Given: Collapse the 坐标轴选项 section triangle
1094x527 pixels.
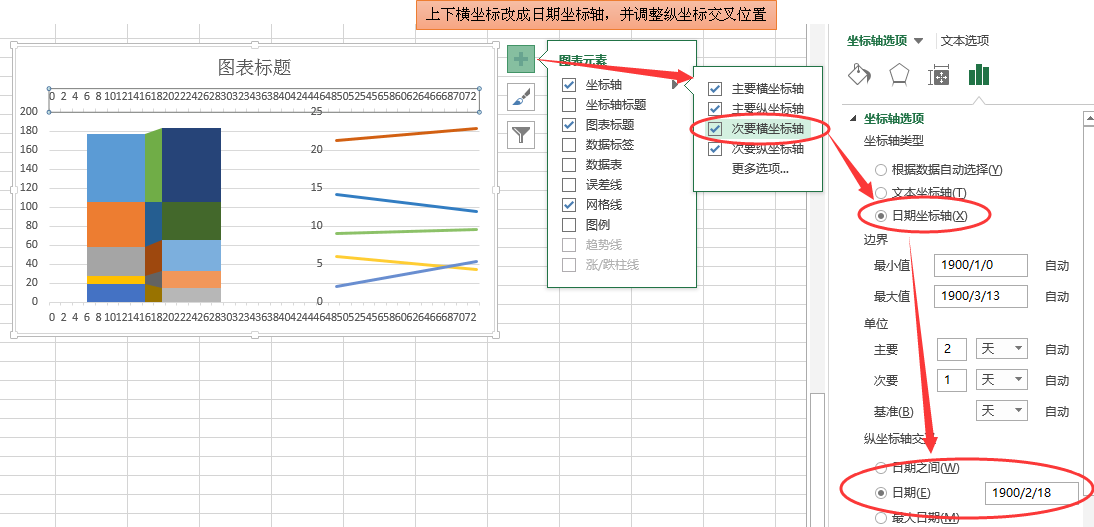Looking at the screenshot, I should coord(853,119).
